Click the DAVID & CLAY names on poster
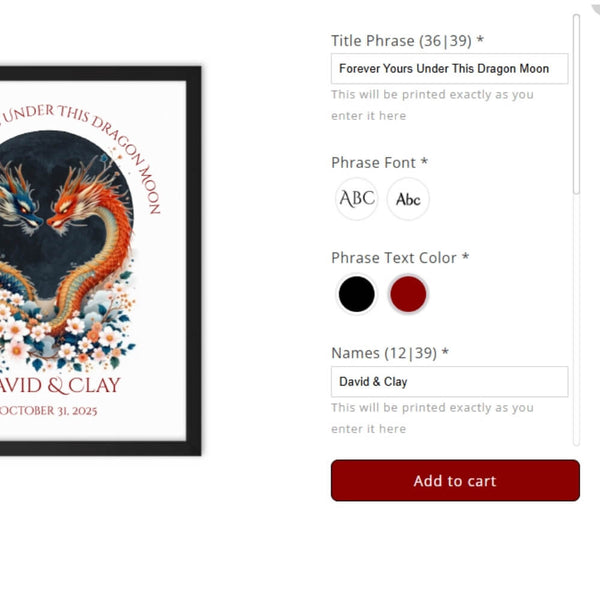The width and height of the screenshot is (600, 600). [59, 385]
